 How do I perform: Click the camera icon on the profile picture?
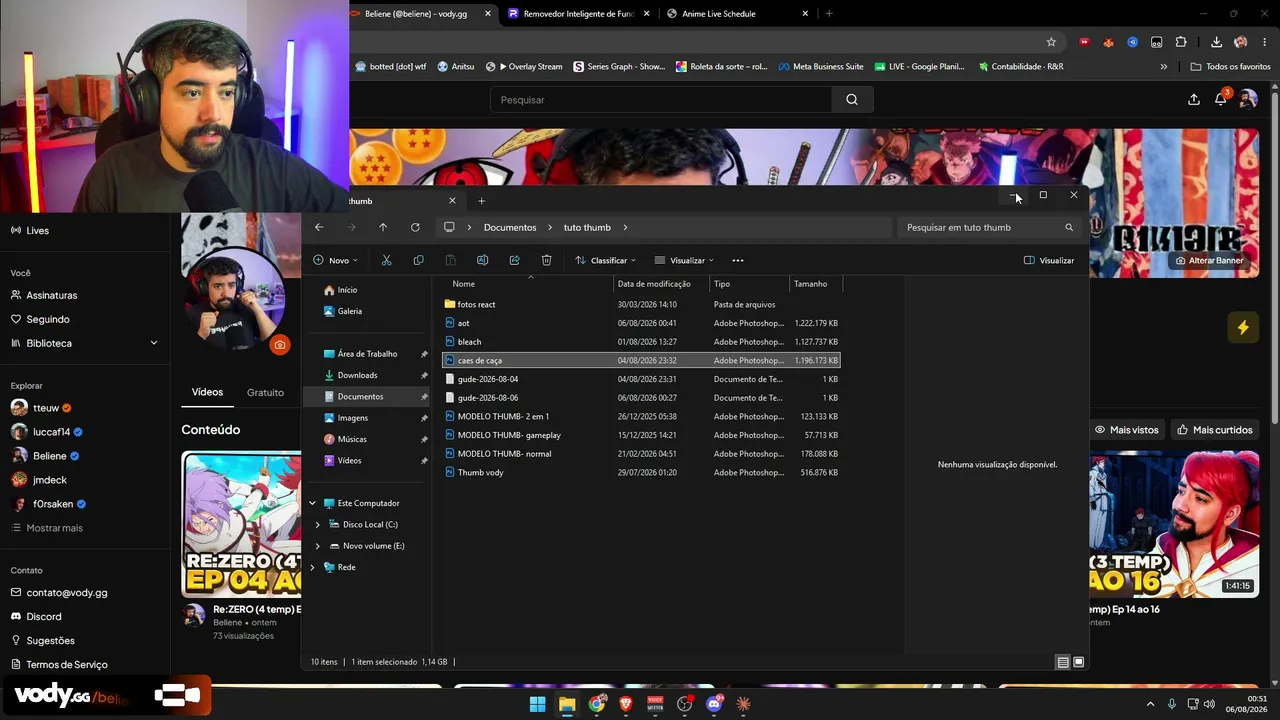(x=279, y=345)
